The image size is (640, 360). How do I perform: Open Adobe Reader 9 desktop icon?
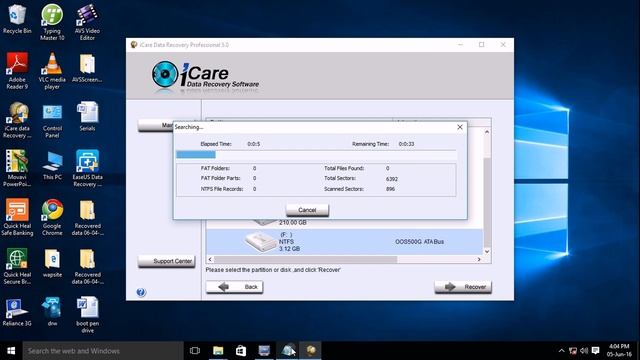(x=17, y=71)
